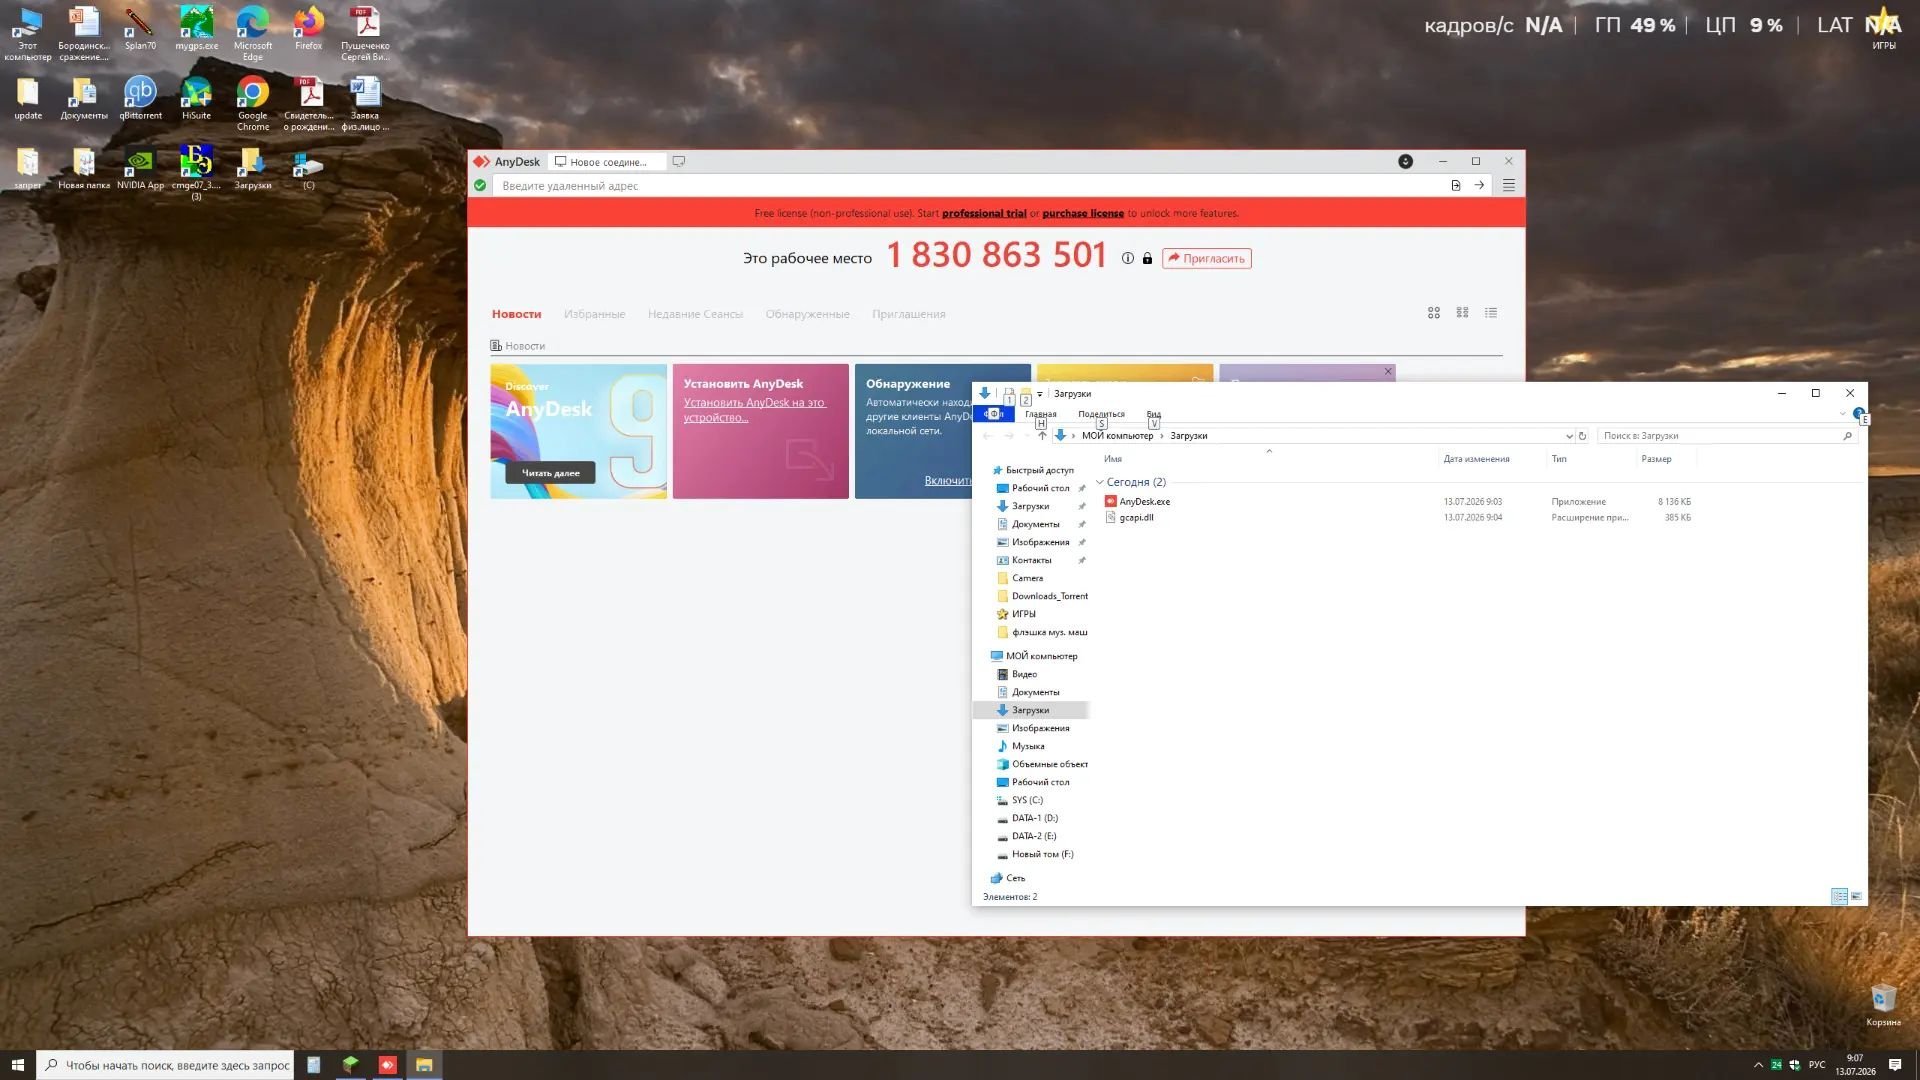The width and height of the screenshot is (1920, 1080).
Task: Open the Explorer address bar history dropdown
Action: (x=1568, y=435)
